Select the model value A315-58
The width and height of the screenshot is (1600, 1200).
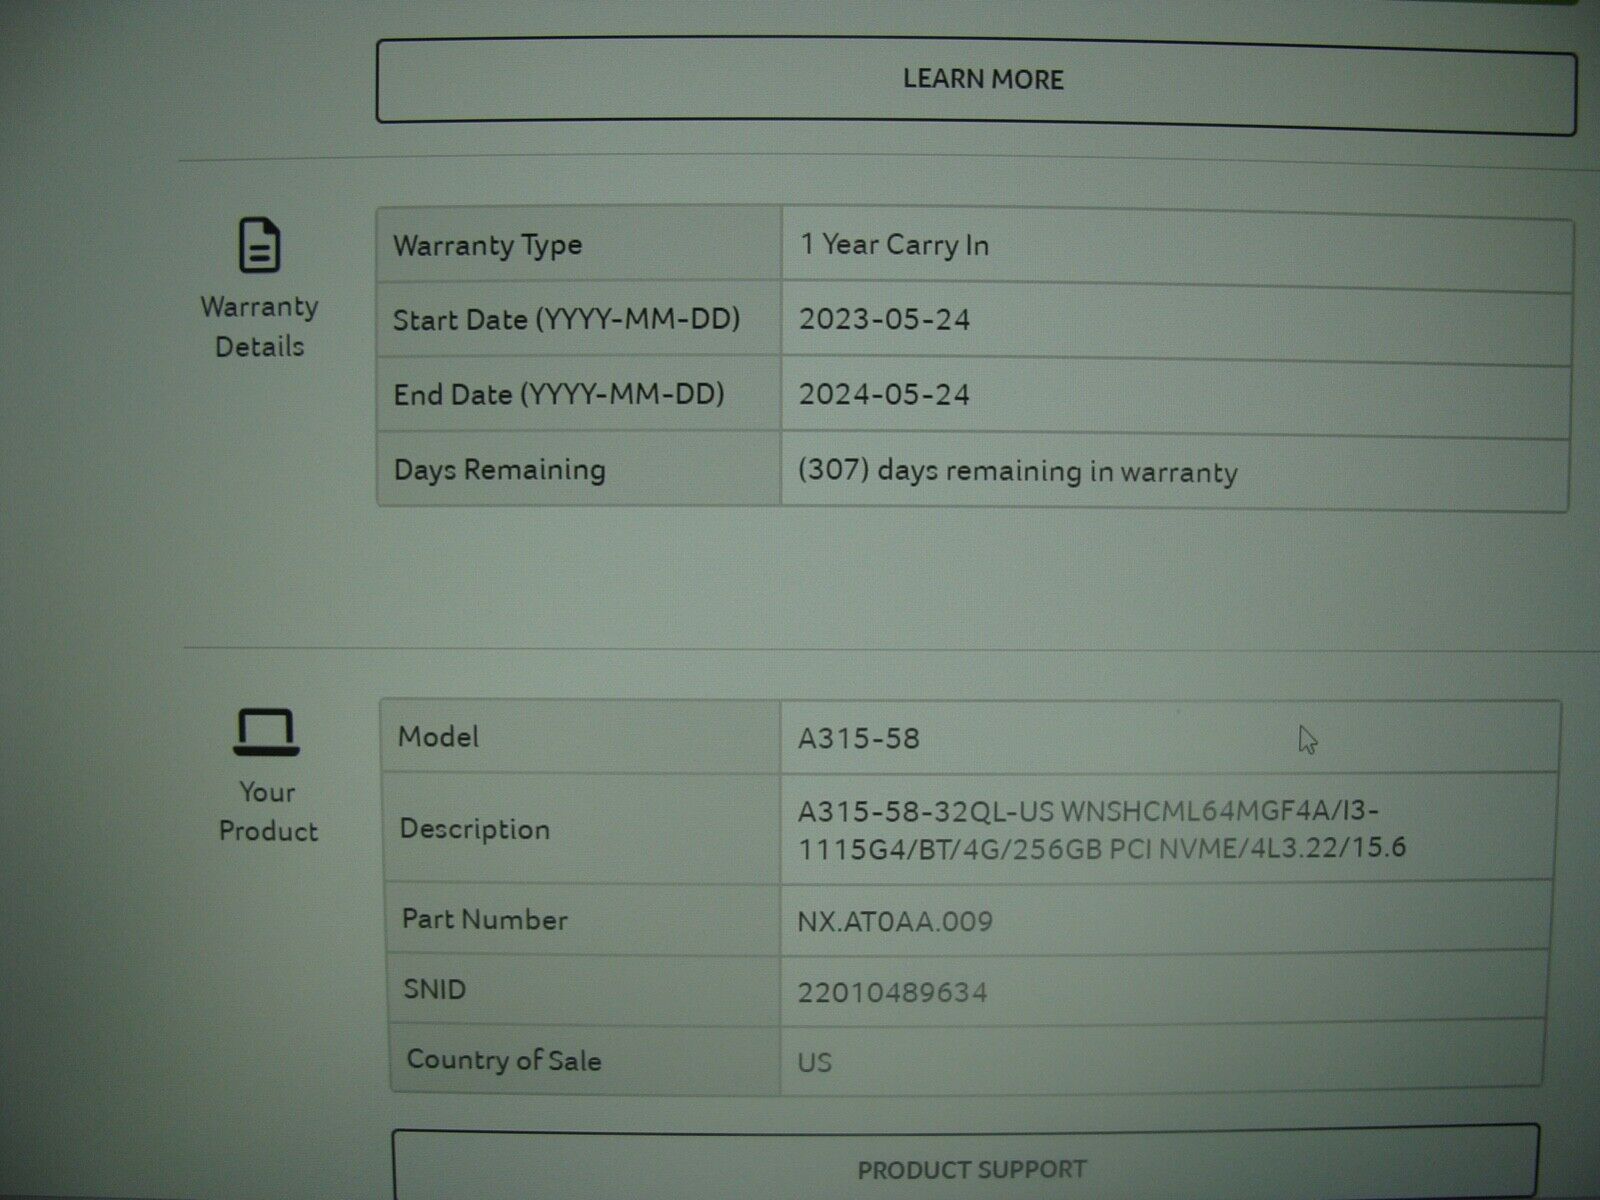pyautogui.click(x=858, y=739)
